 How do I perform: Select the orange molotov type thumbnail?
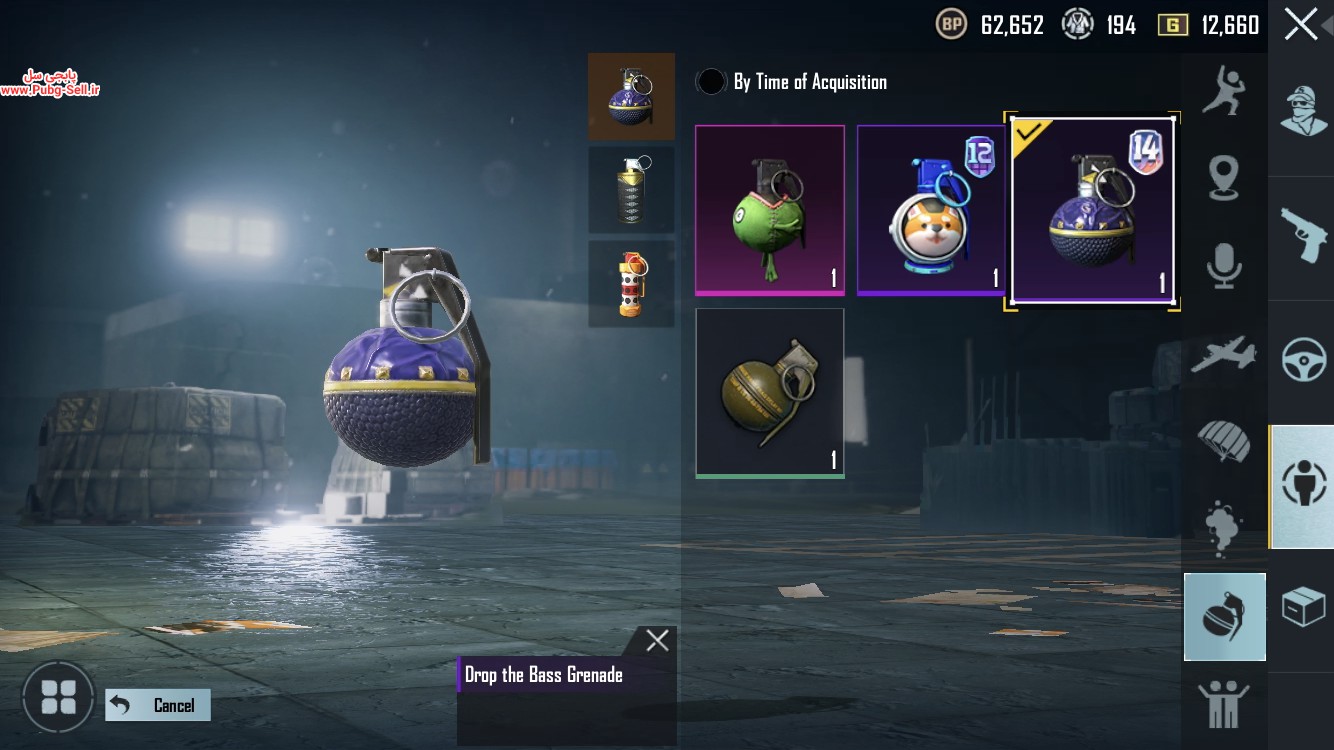631,284
